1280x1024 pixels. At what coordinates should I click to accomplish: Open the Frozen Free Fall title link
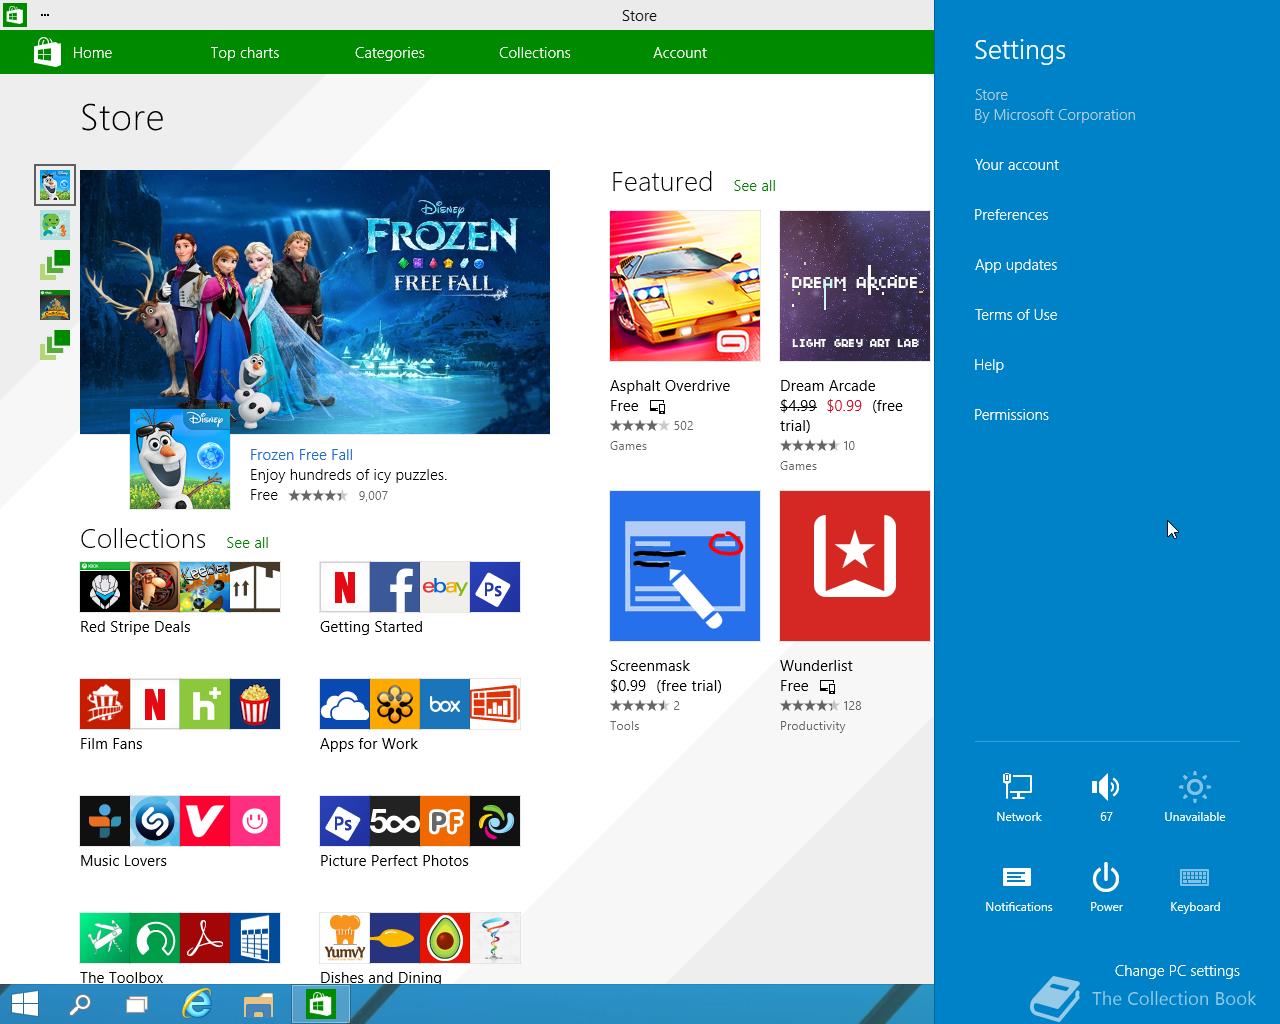point(301,455)
